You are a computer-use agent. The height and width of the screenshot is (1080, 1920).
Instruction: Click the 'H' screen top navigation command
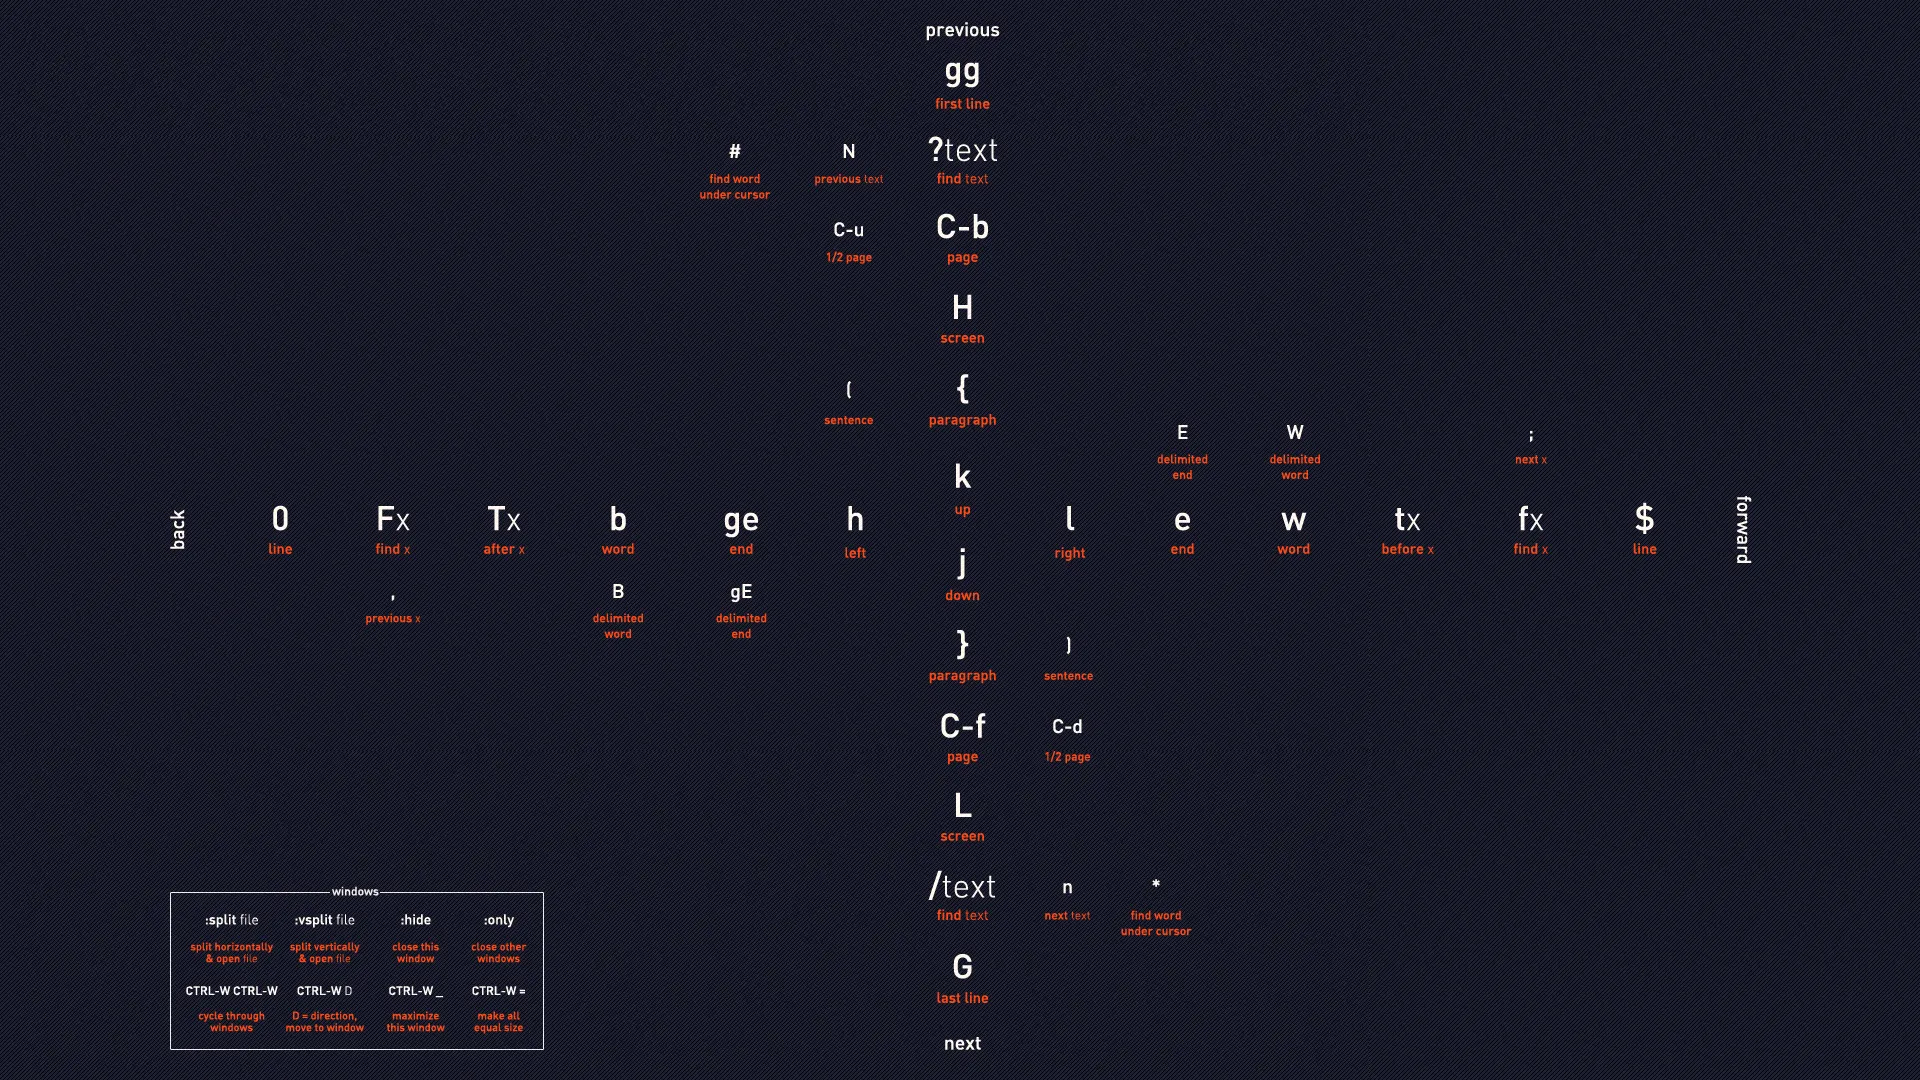click(x=963, y=307)
